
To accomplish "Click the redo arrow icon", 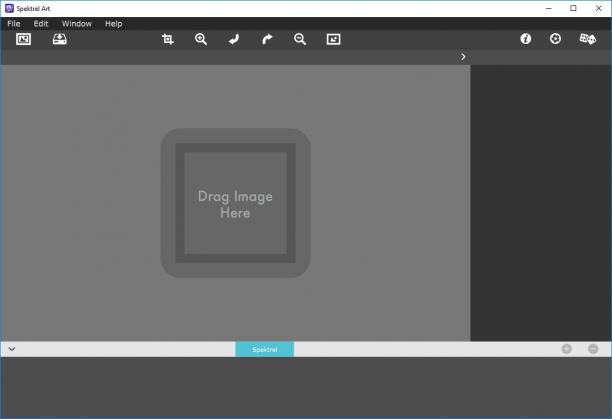I will coord(267,39).
